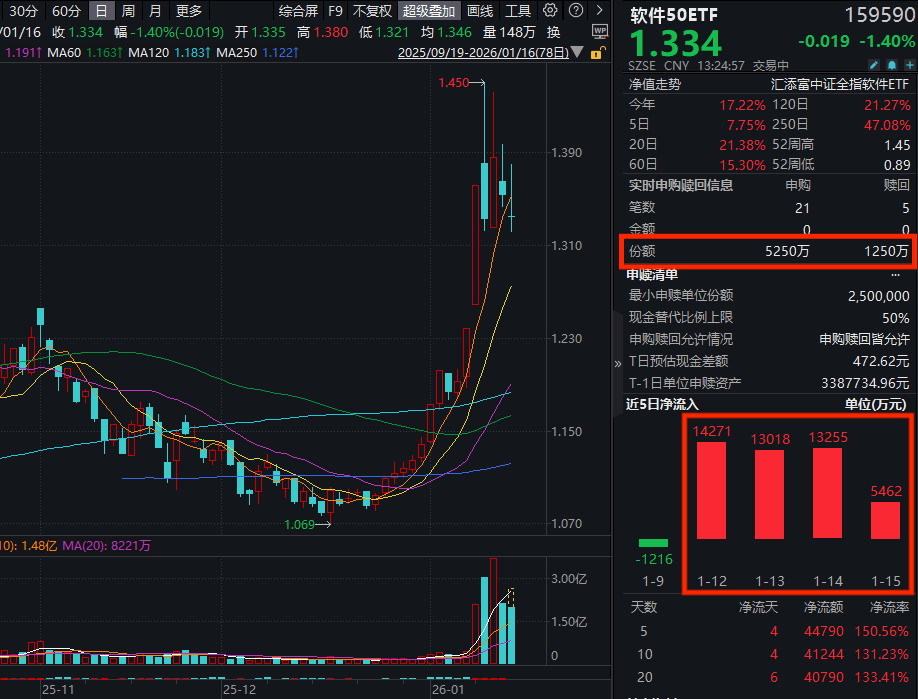
Task: Add to watchlist with the plus icon
Action: (908, 63)
